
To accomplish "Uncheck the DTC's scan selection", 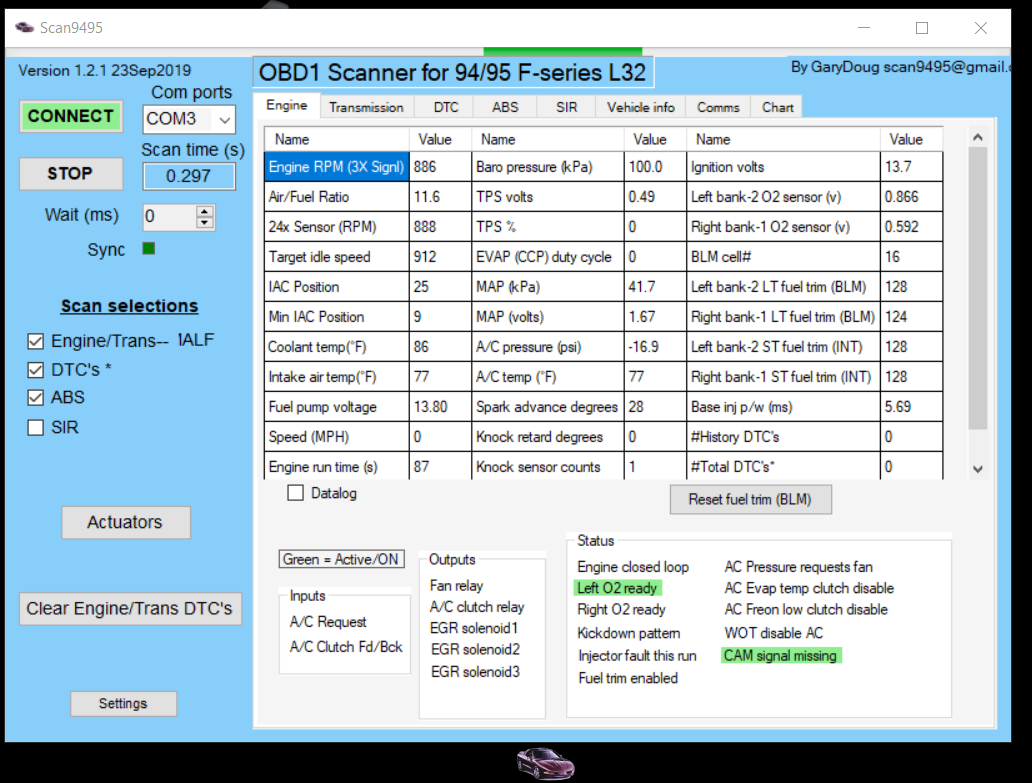I will [36, 370].
